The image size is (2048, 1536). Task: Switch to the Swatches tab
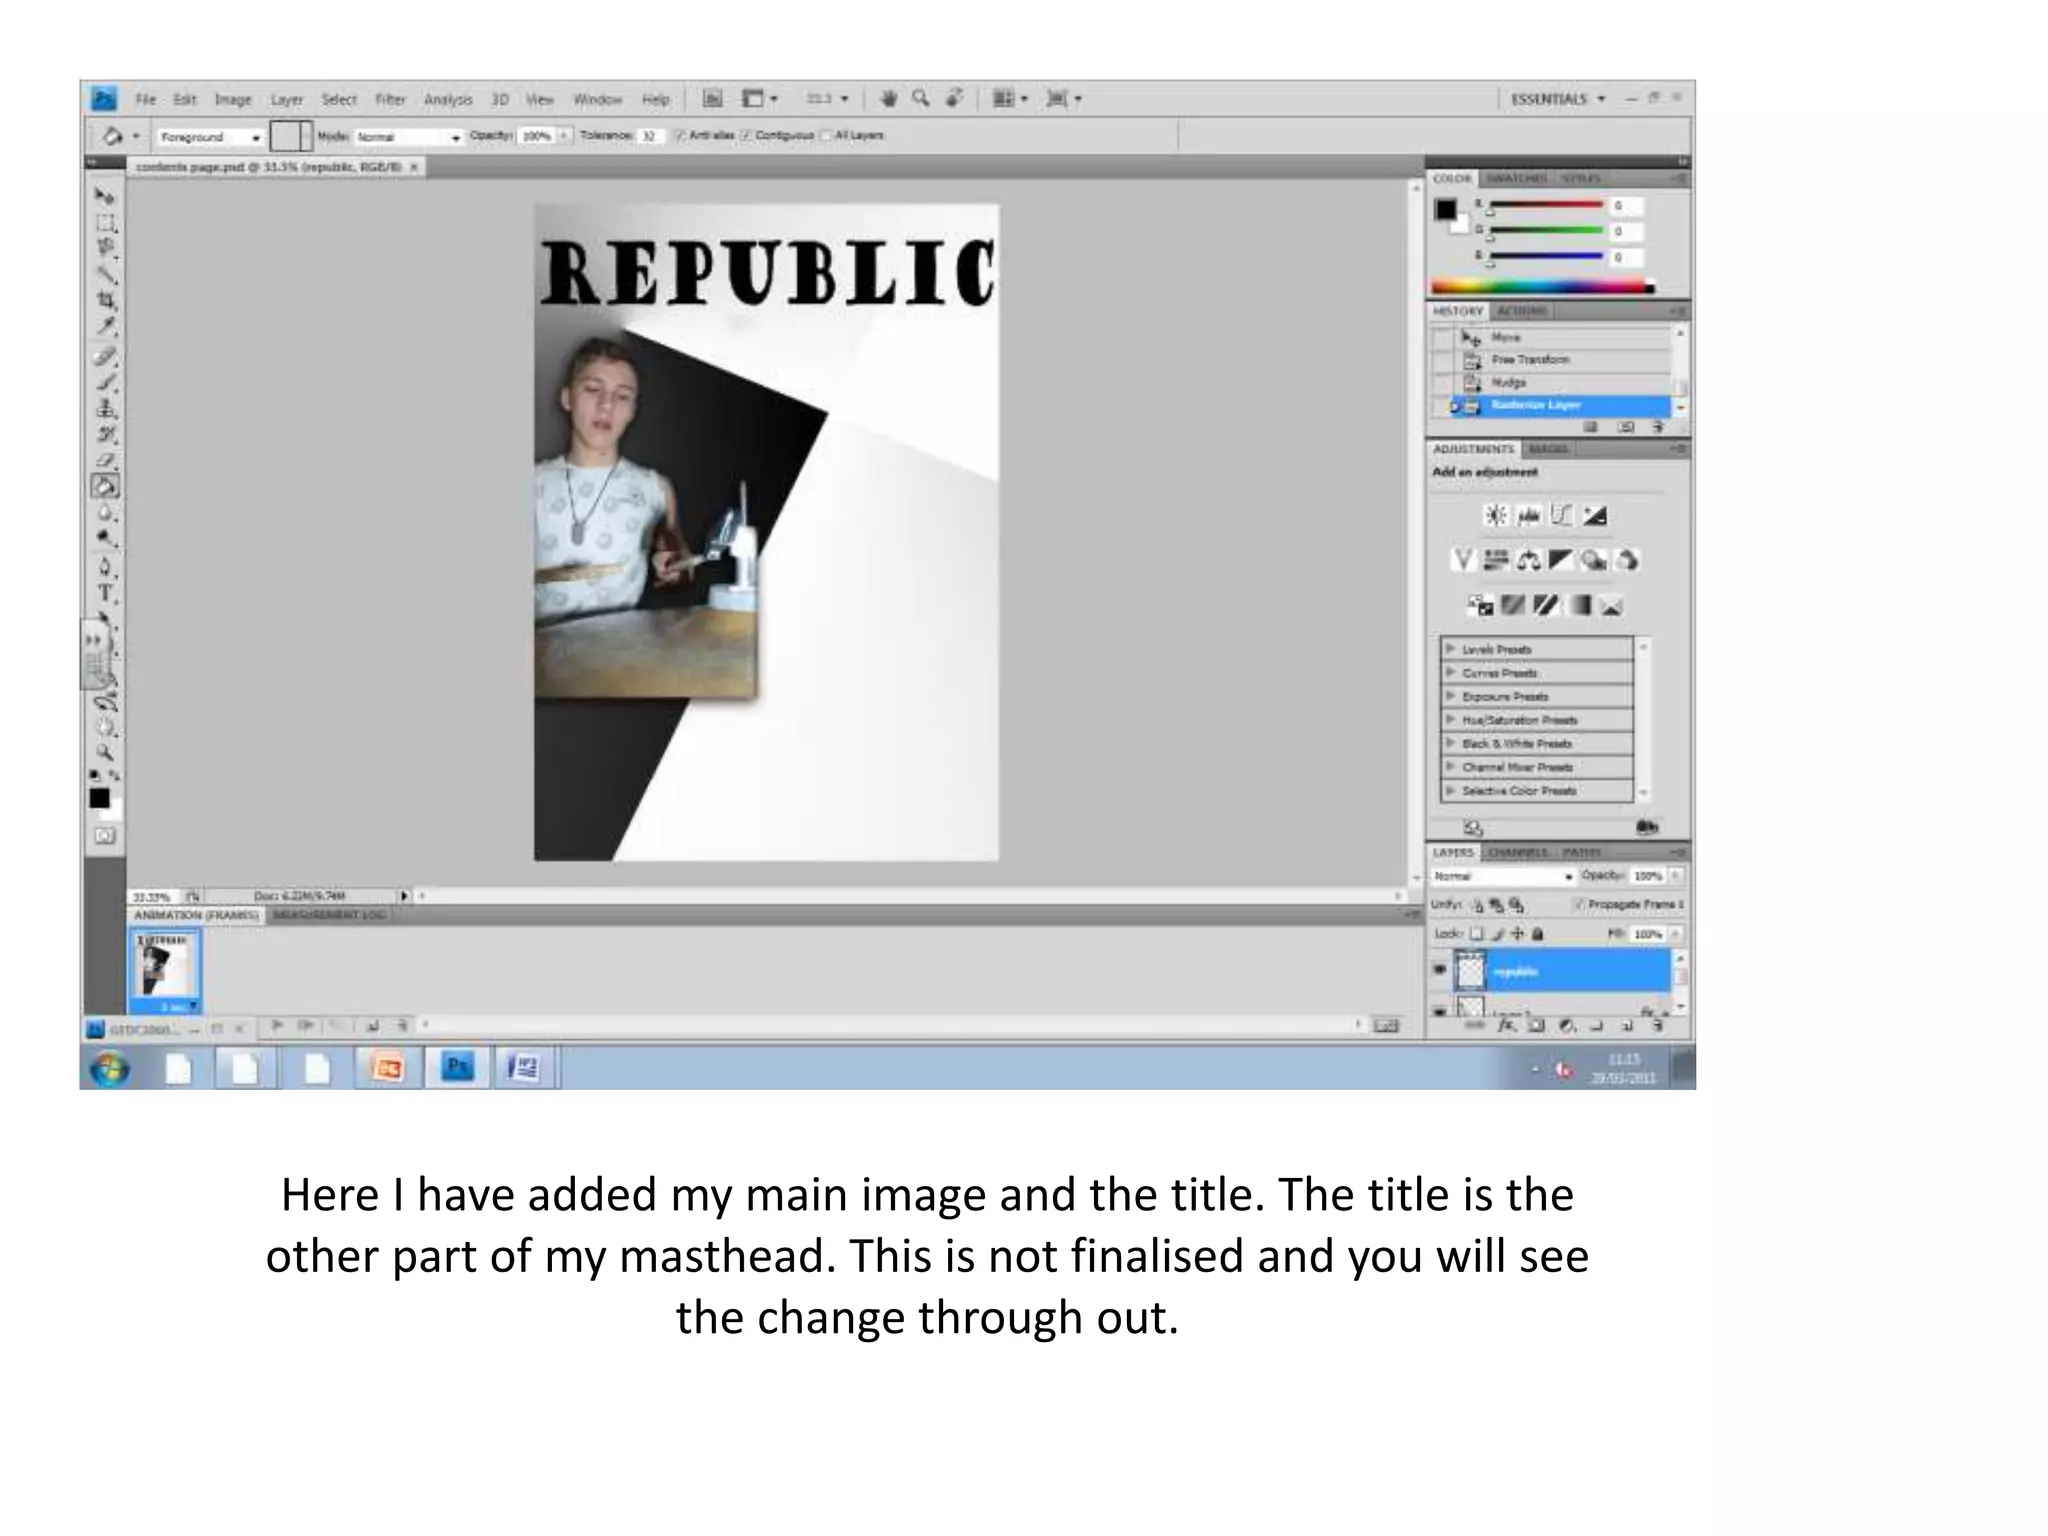1516,178
